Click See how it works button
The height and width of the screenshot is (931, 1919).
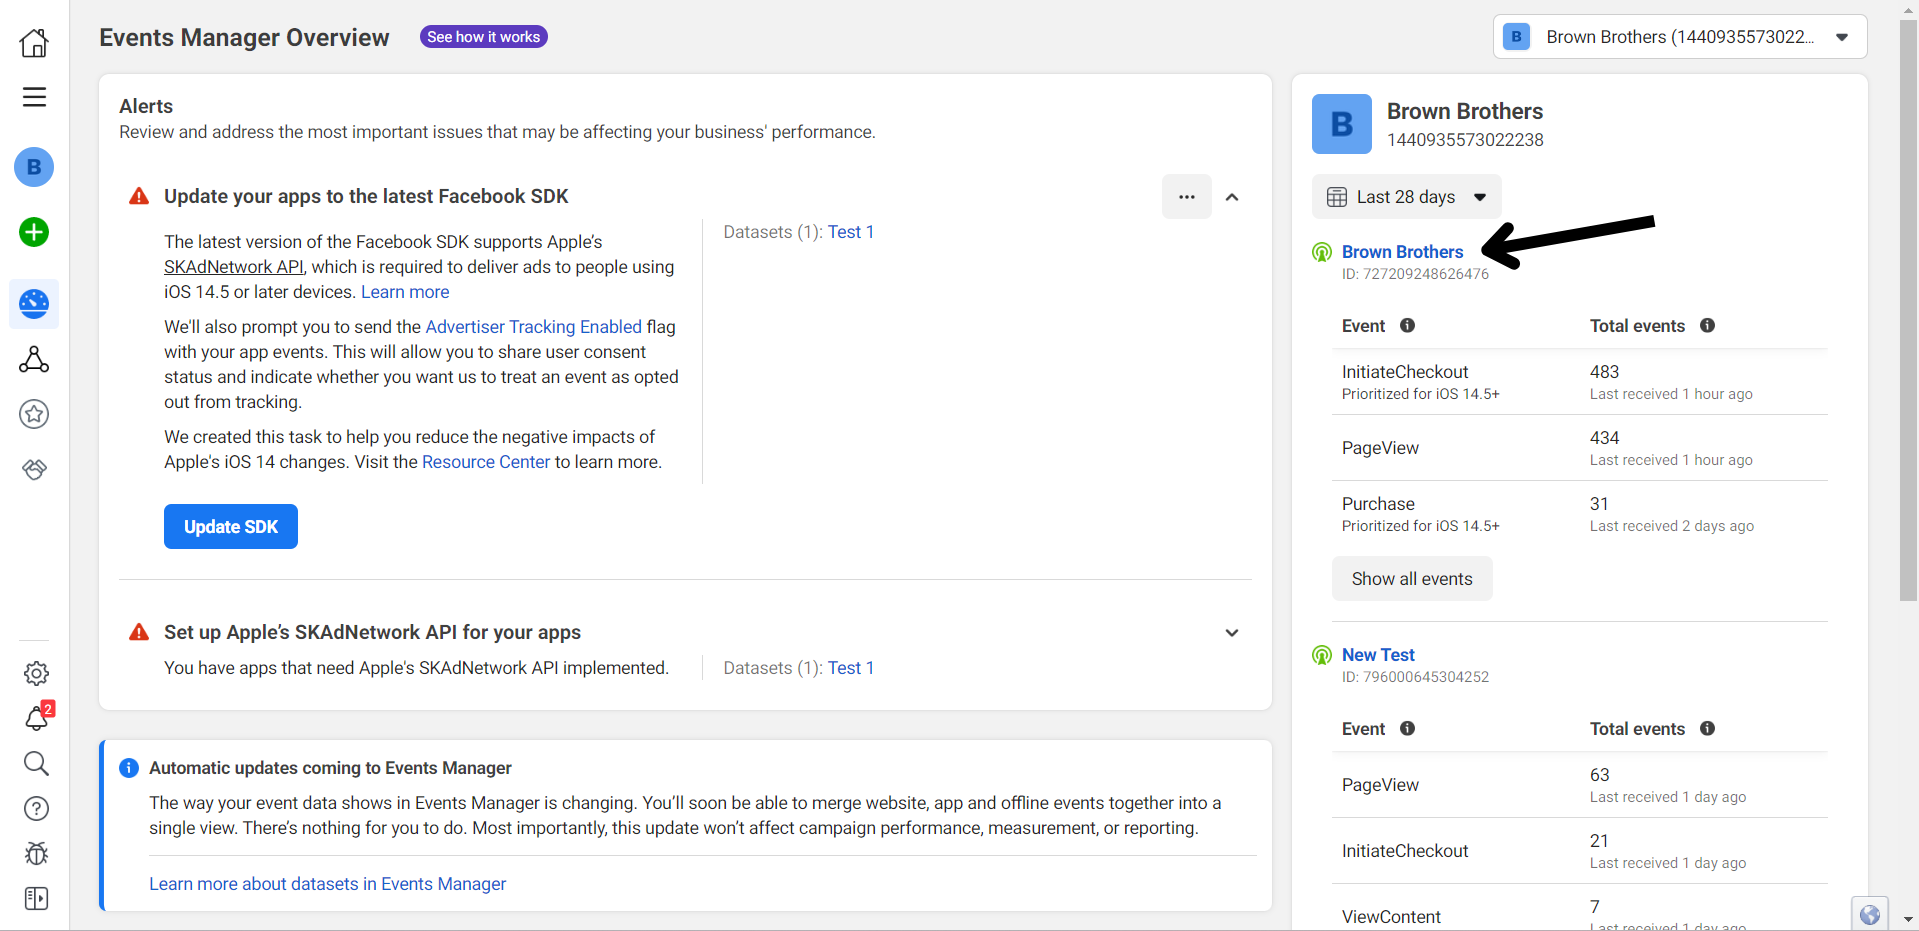point(483,37)
